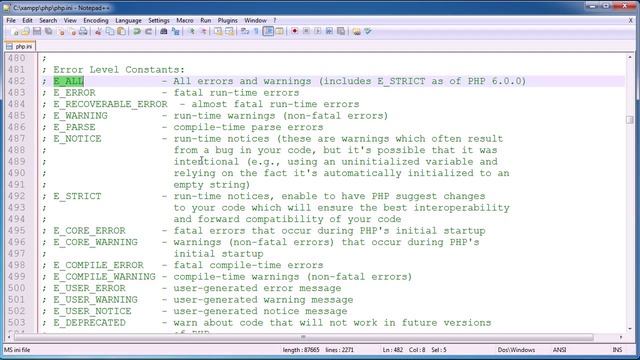Create a new document from the toolbar
640x360 pixels.
click(15, 31)
